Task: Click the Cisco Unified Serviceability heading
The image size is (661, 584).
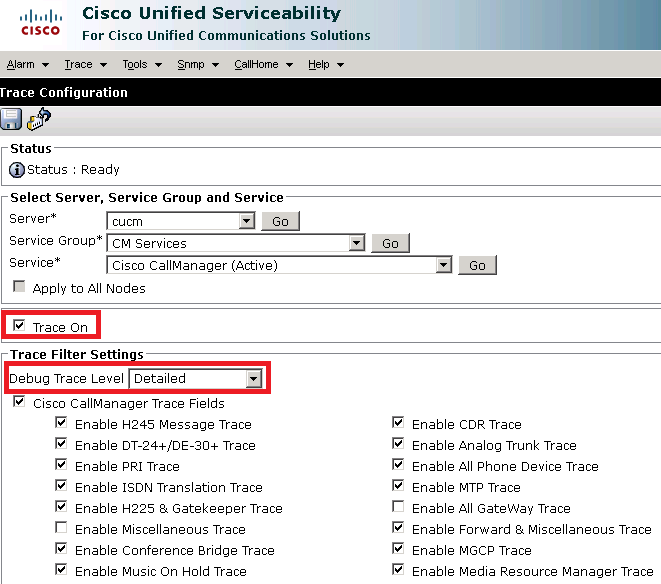Action: 211,13
